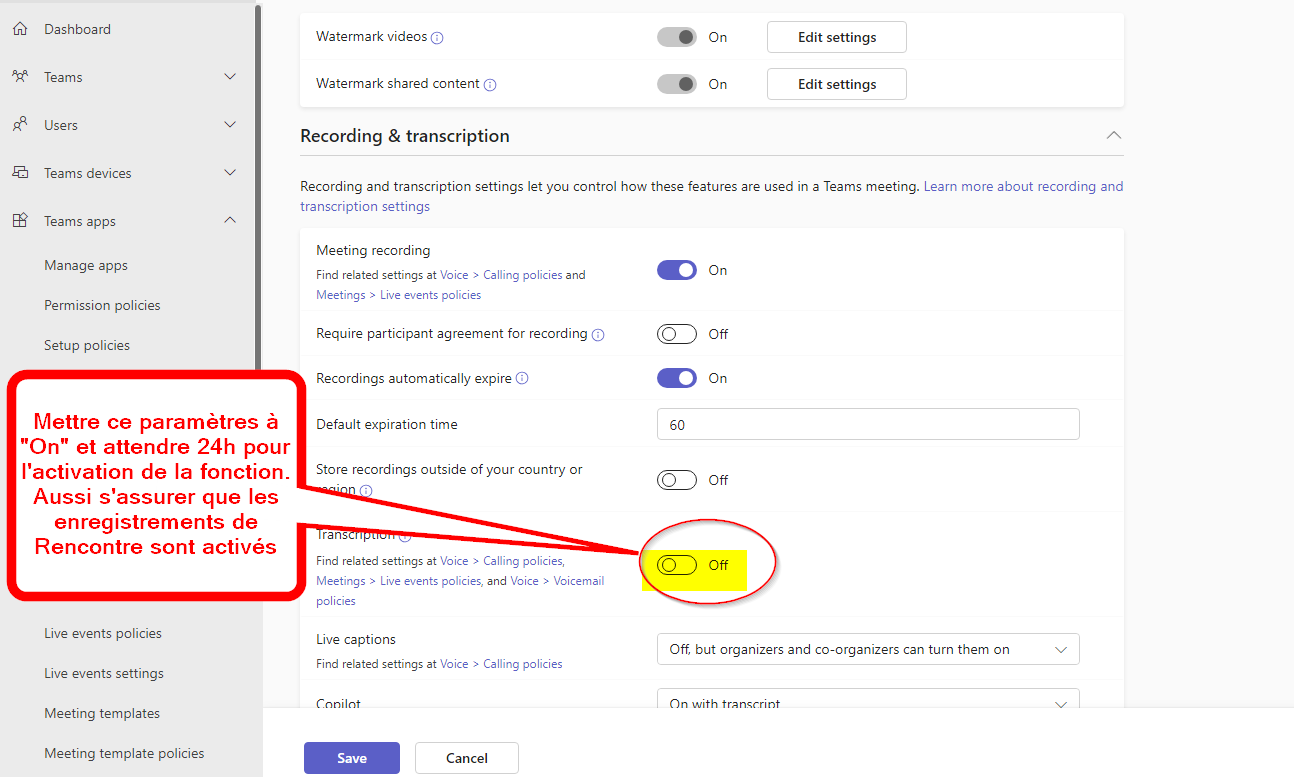Show info for Recordings automatically expire
Image resolution: width=1294 pixels, height=777 pixels.
(522, 379)
